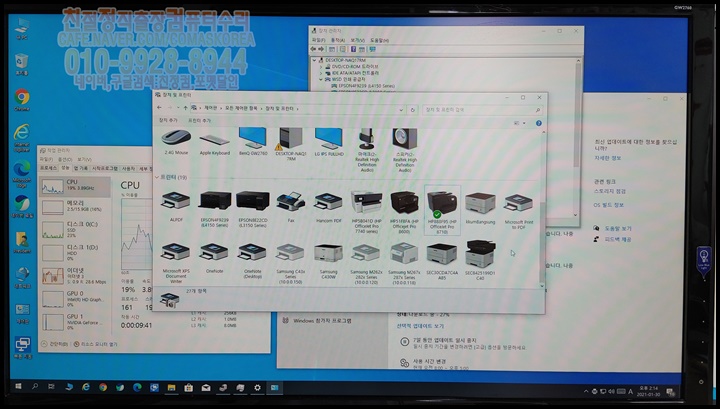
Task: Open address bar history dropdown in Devices window
Action: pos(401,110)
